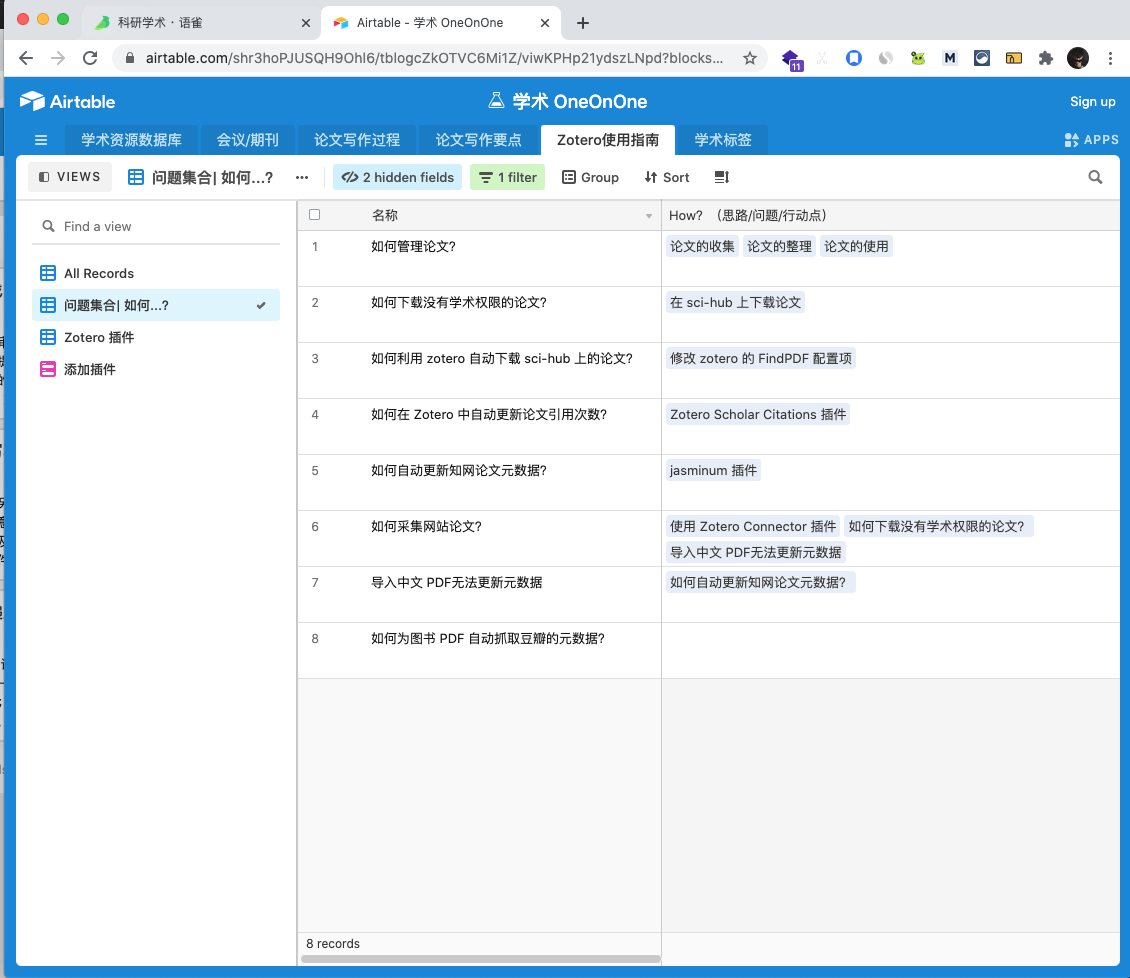Switch to 论文写作要点 table tab
Image resolution: width=1130 pixels, height=978 pixels.
(479, 140)
